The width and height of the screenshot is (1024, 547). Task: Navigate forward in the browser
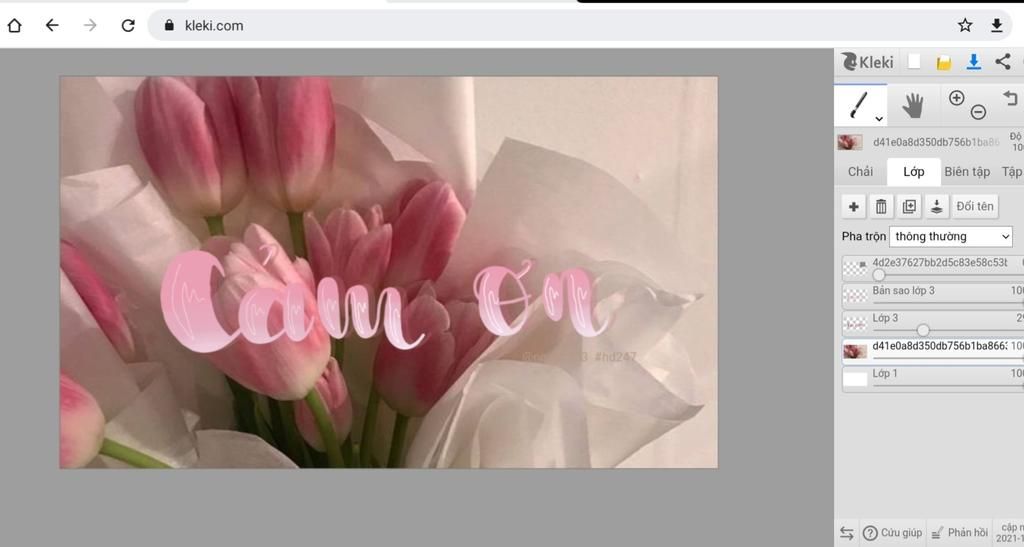coord(90,25)
